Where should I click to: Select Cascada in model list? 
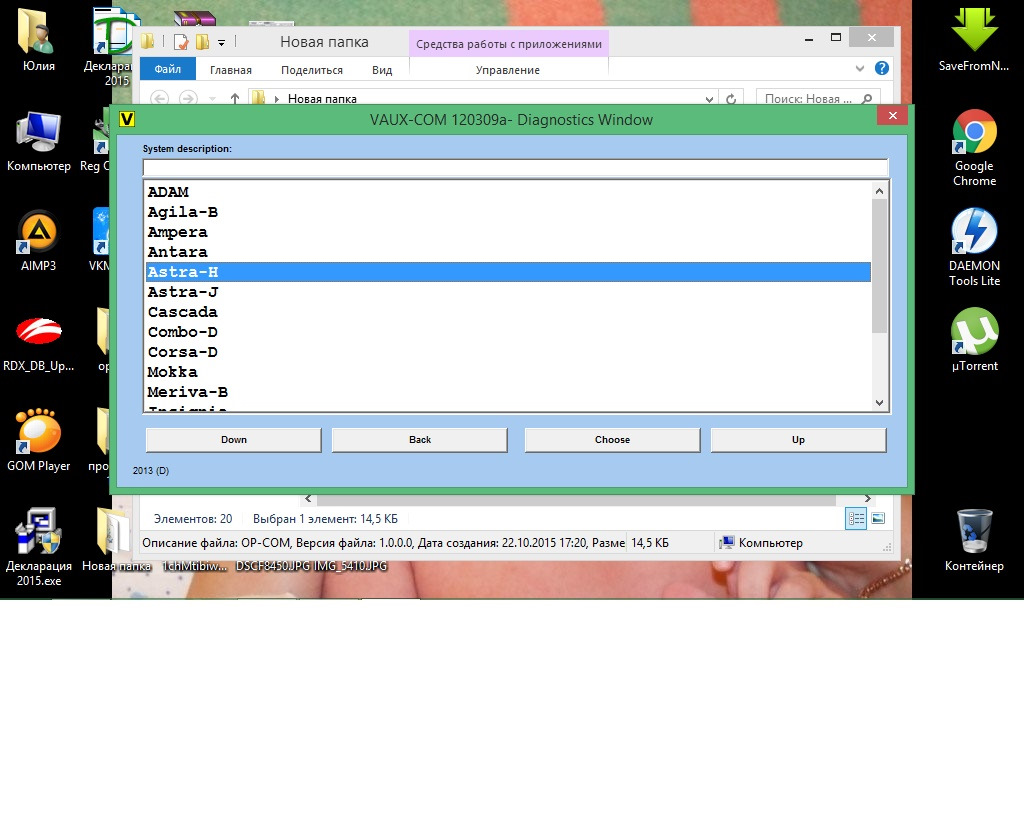[508, 312]
